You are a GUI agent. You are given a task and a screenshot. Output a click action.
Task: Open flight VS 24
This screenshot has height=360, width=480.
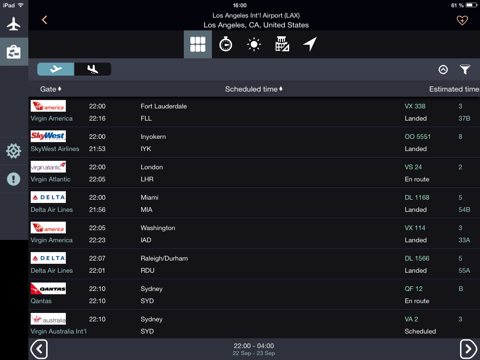(413, 167)
